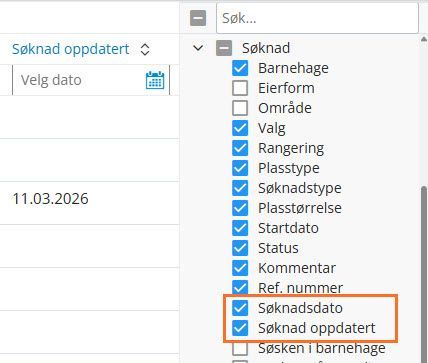
Task: Click the Søk... column search field
Action: pos(317,18)
